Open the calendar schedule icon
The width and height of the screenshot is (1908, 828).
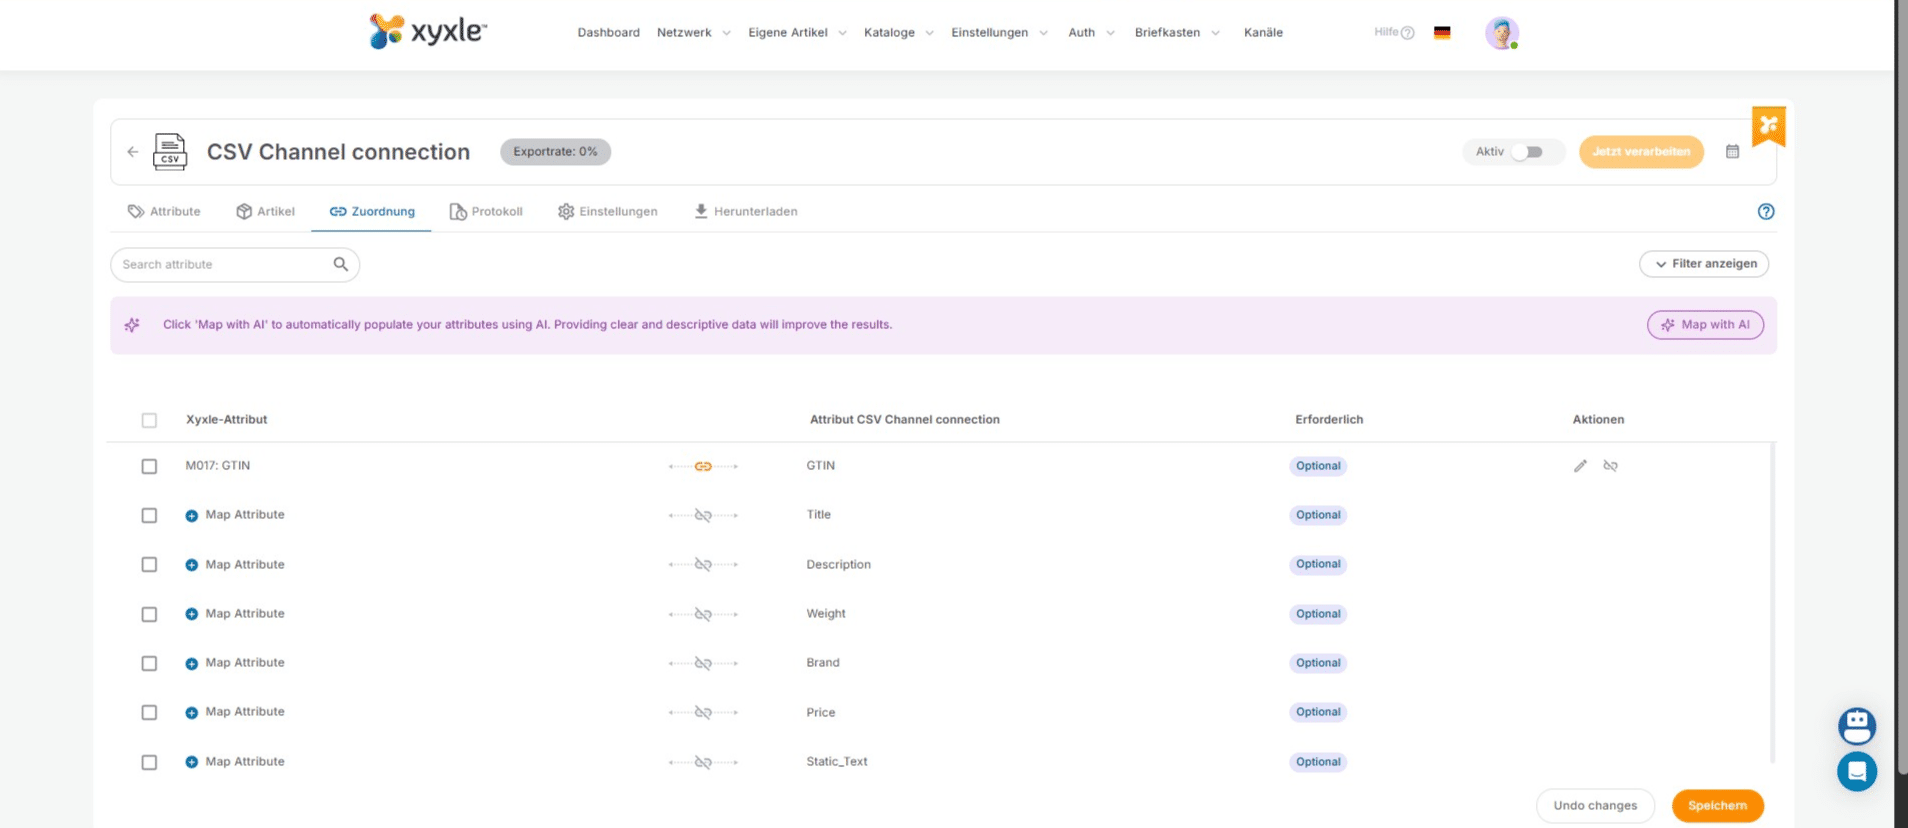click(1732, 152)
